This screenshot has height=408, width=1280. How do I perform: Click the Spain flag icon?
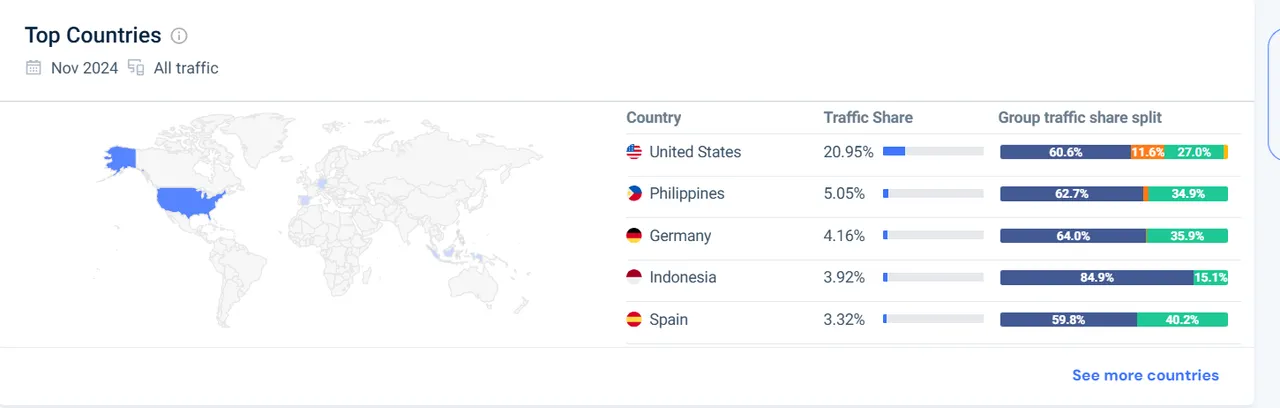(x=634, y=320)
